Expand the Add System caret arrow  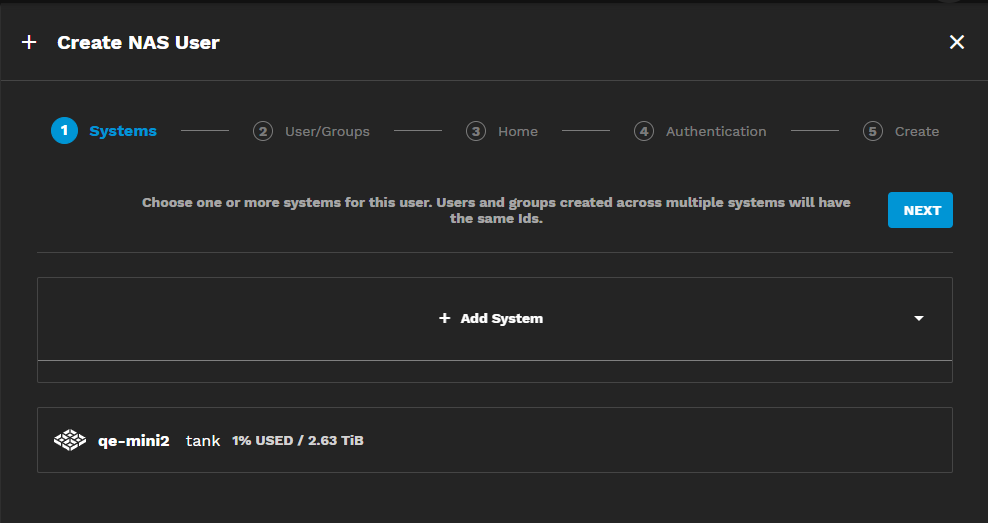[919, 319]
